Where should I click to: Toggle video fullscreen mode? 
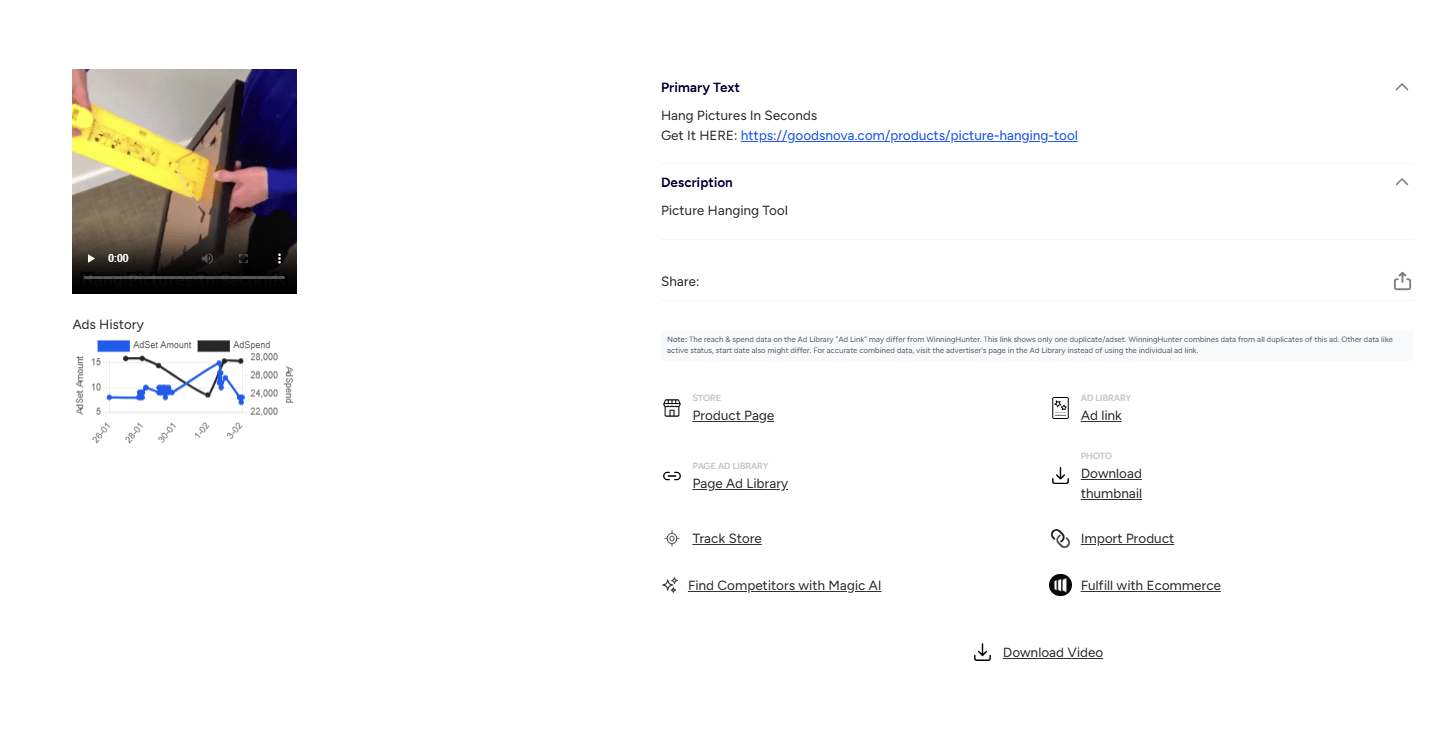tap(243, 258)
